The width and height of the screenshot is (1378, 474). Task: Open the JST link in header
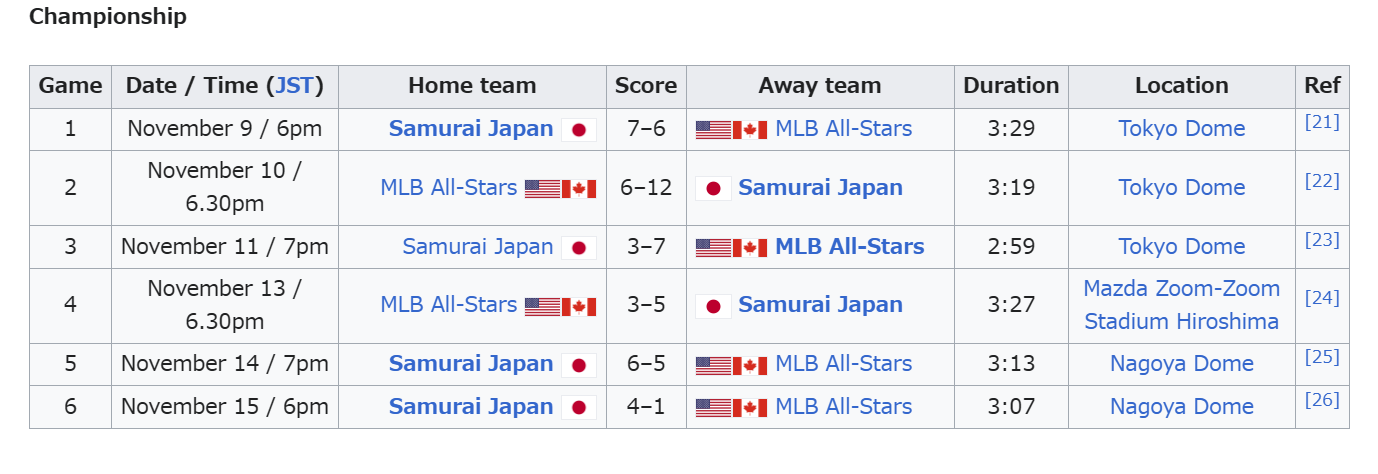[294, 86]
